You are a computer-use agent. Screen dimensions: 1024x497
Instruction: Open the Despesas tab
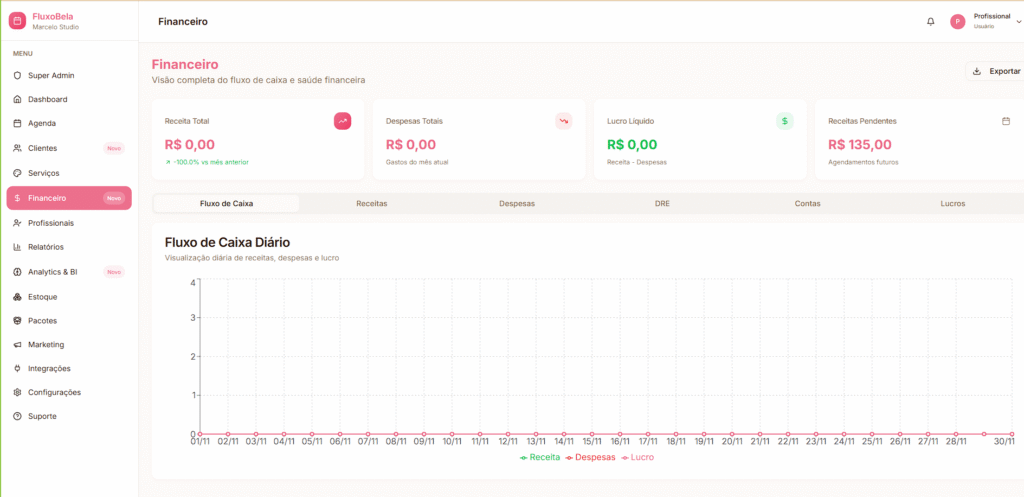517,203
